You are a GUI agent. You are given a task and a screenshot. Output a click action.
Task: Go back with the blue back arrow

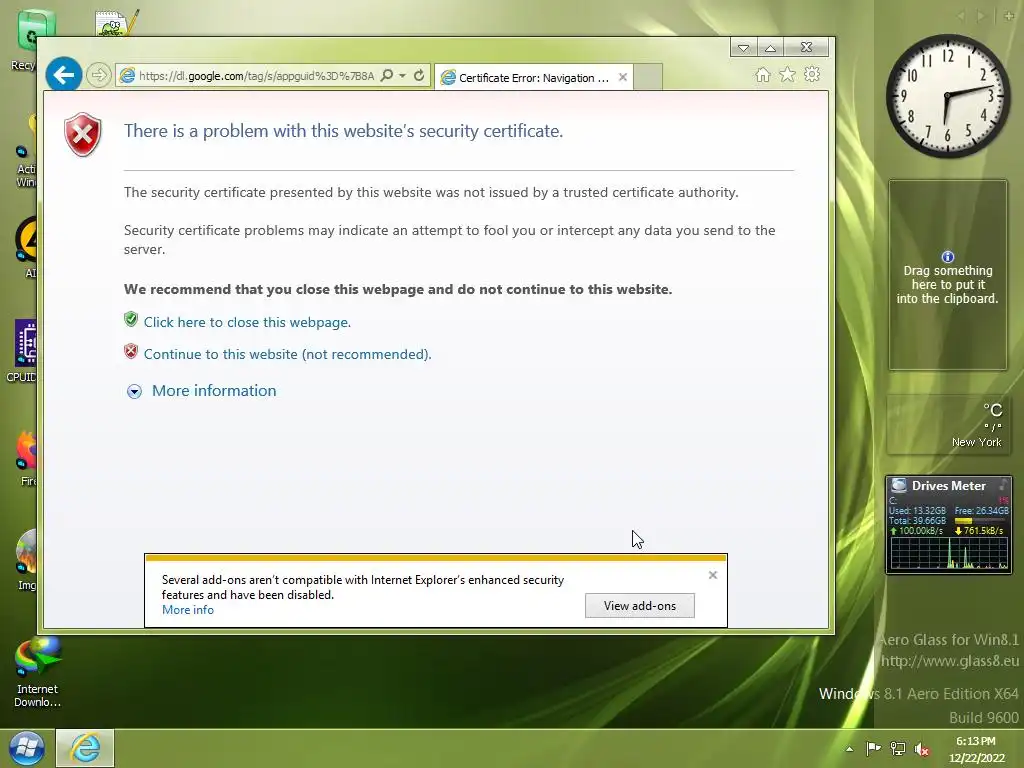pos(63,75)
